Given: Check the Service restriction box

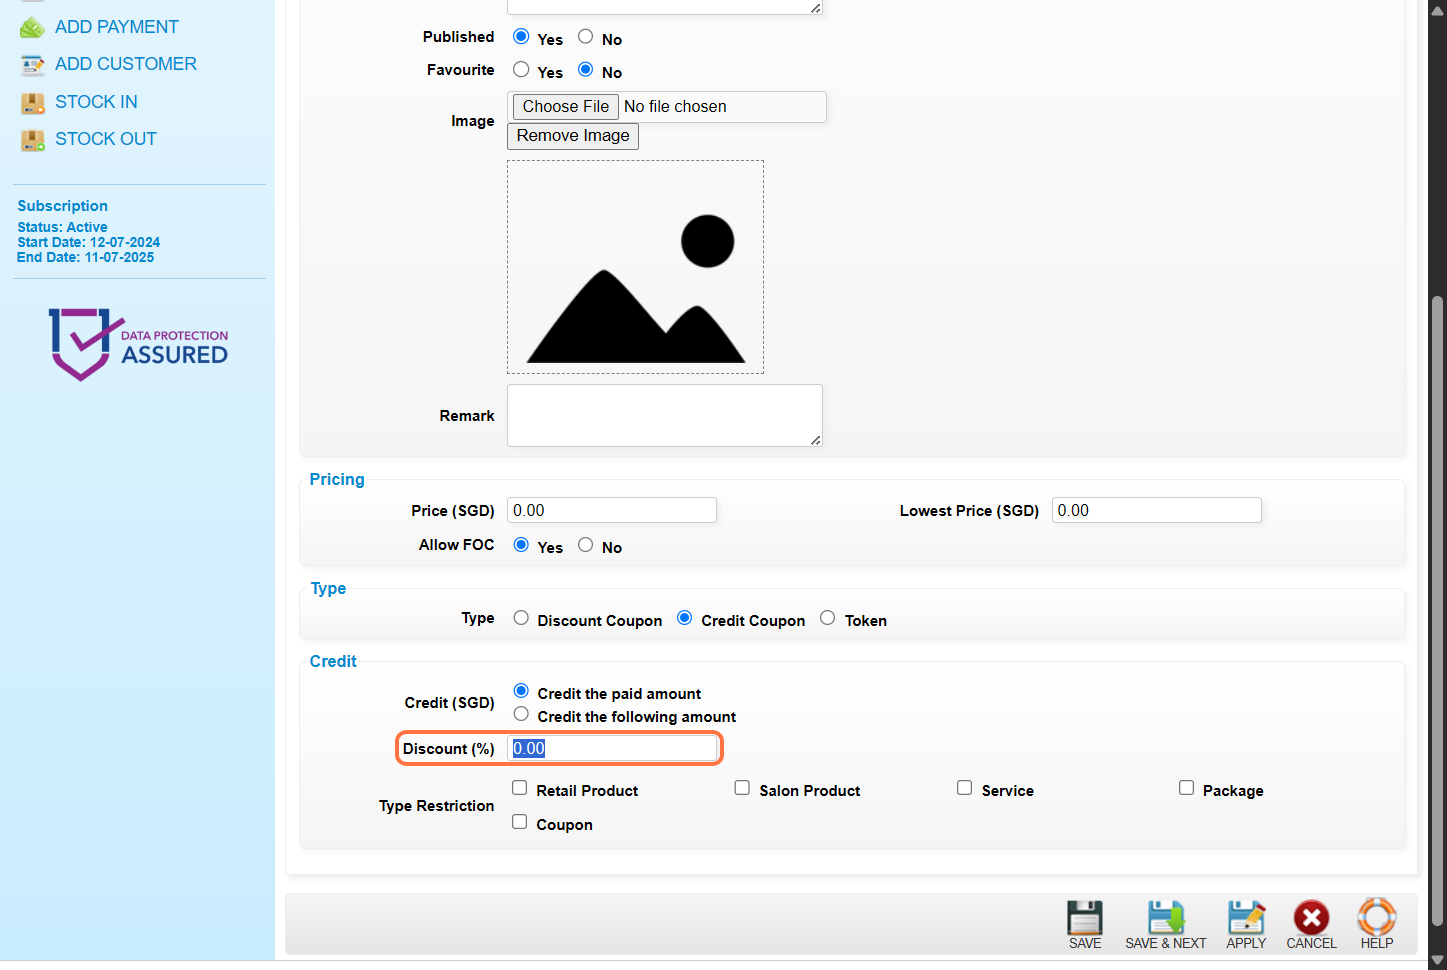Looking at the screenshot, I should (x=964, y=788).
